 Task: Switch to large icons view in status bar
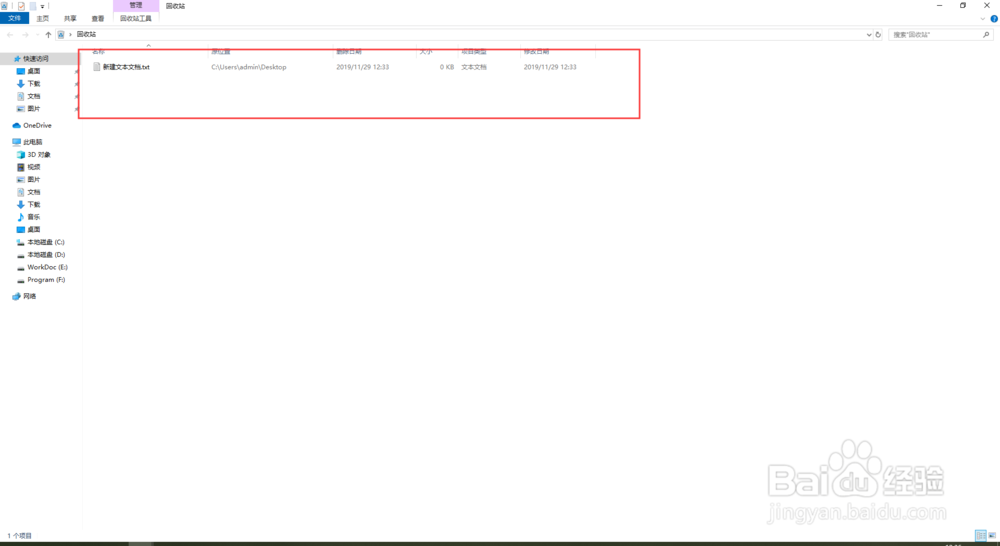(992, 536)
